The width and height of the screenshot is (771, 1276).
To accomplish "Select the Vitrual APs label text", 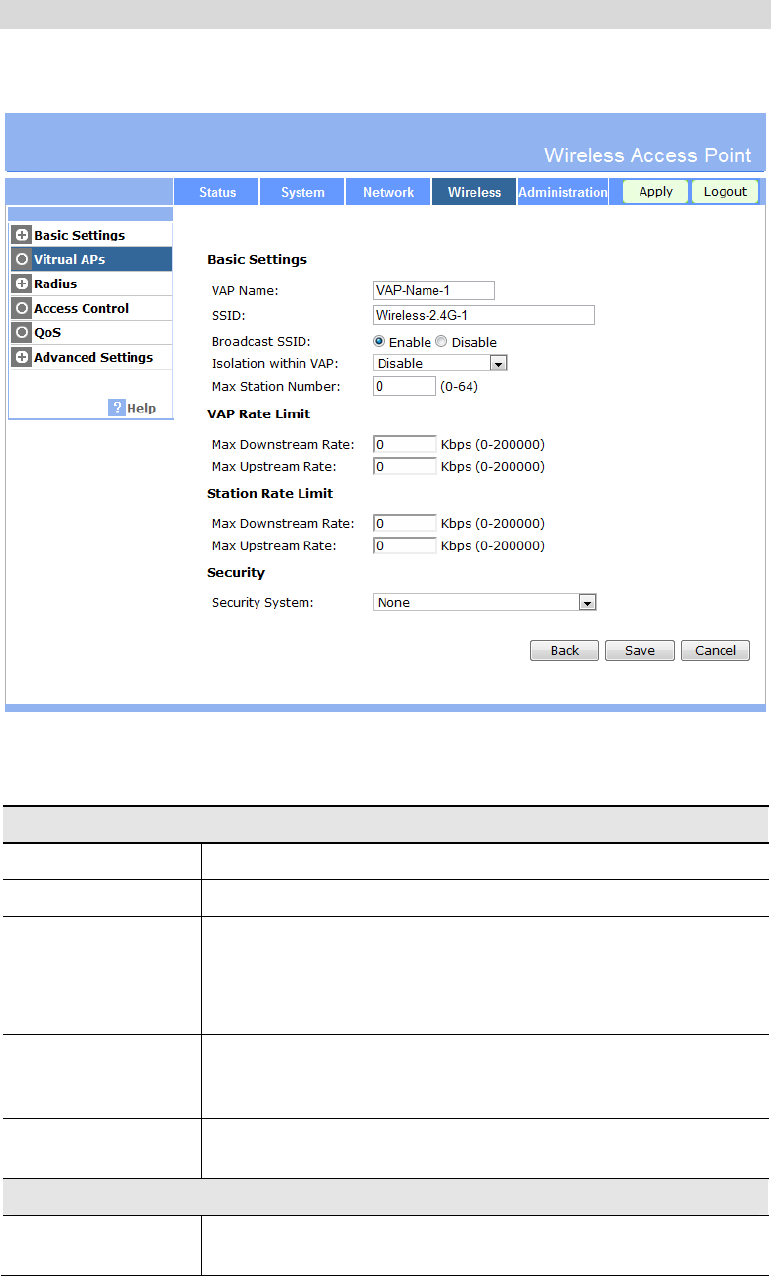I will tap(69, 259).
